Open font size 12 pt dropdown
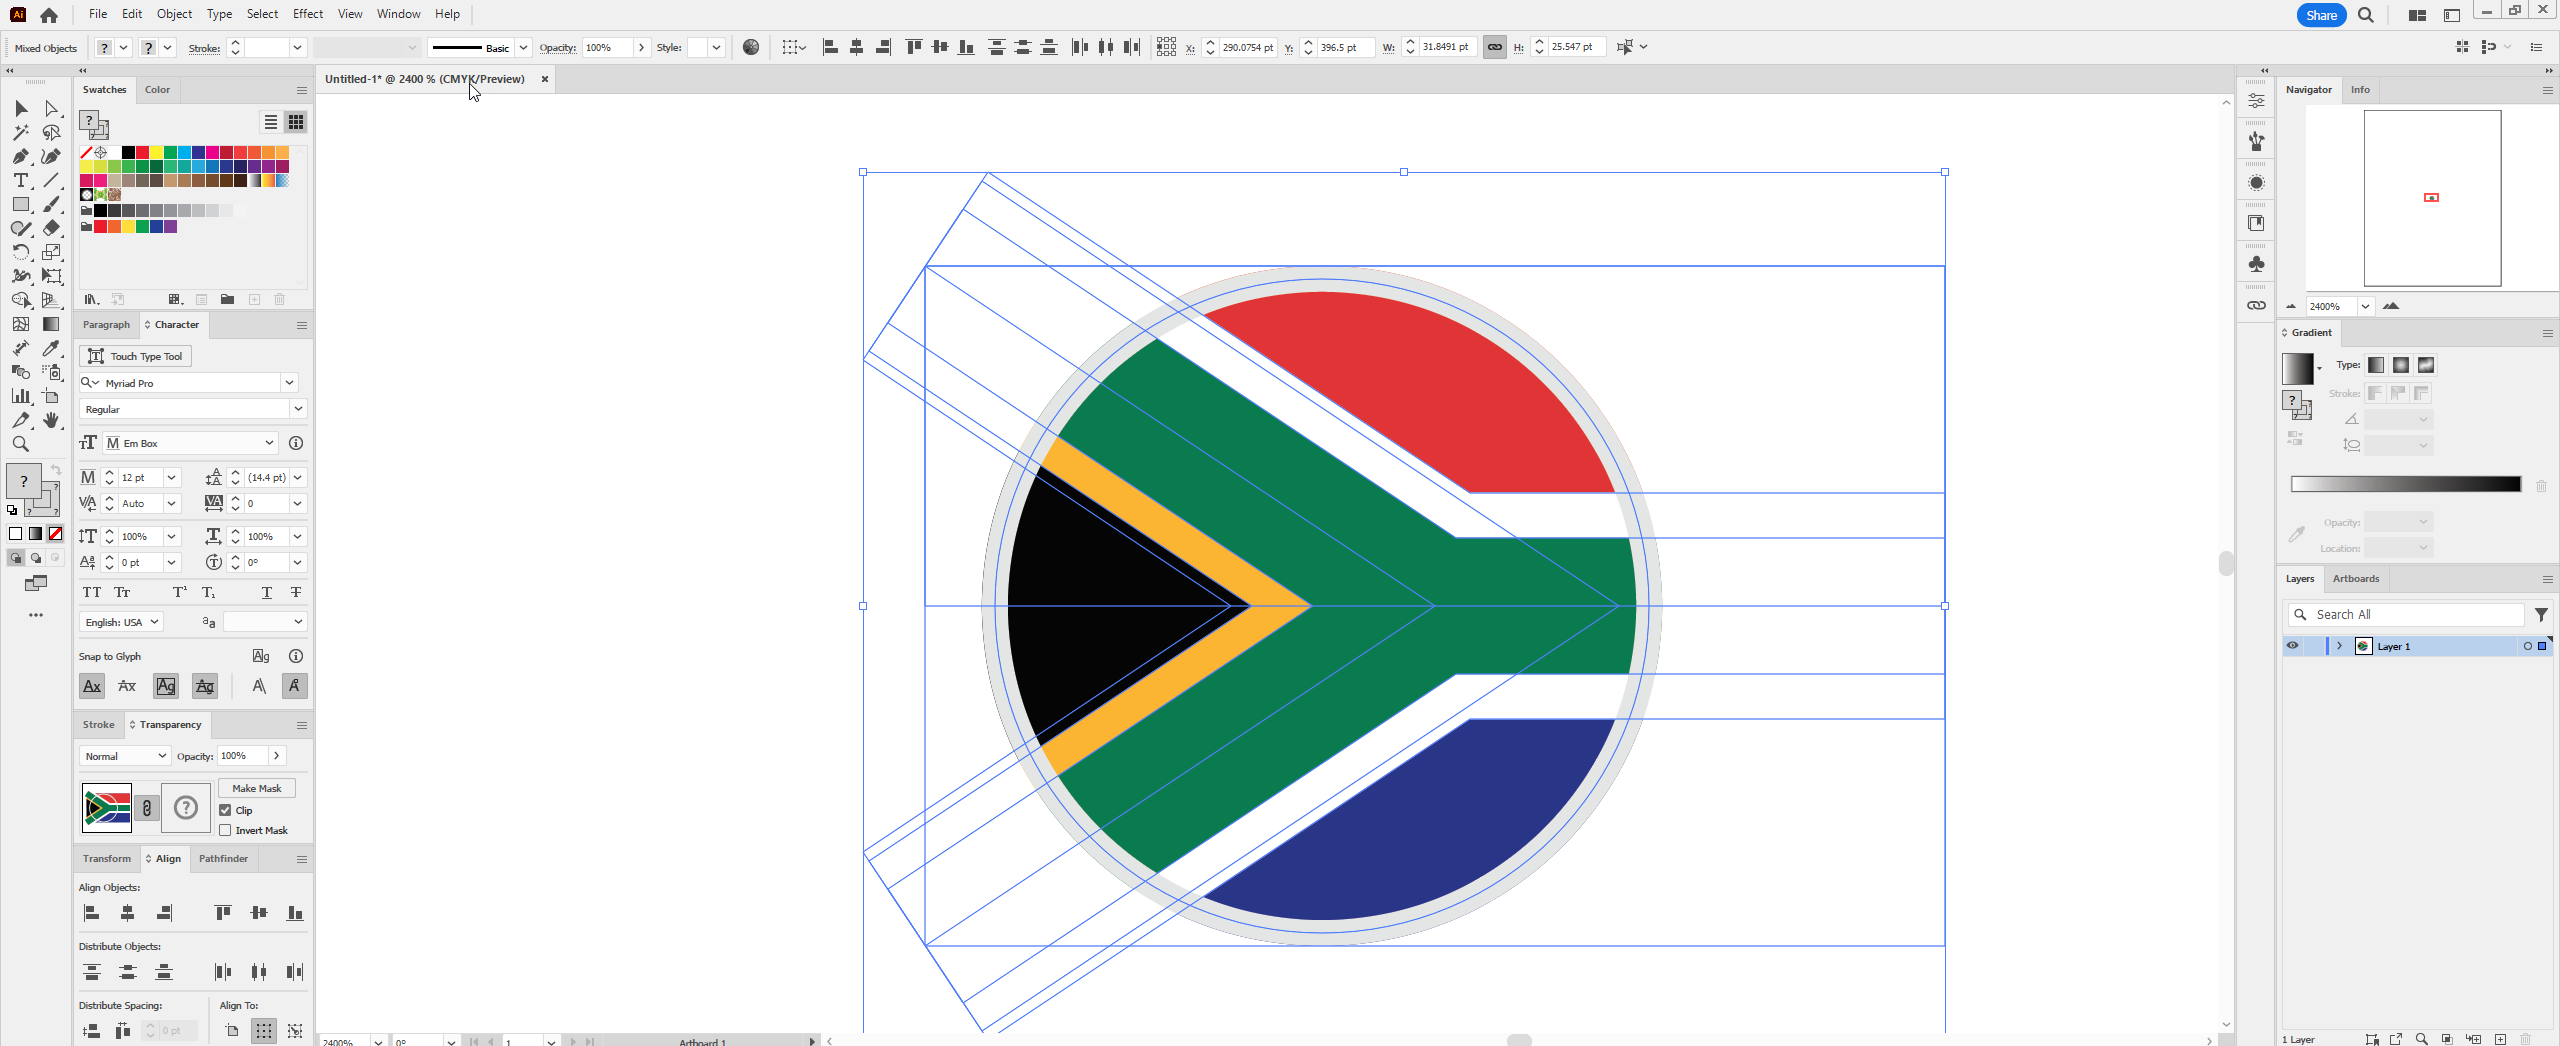This screenshot has height=1046, width=2560. click(171, 478)
